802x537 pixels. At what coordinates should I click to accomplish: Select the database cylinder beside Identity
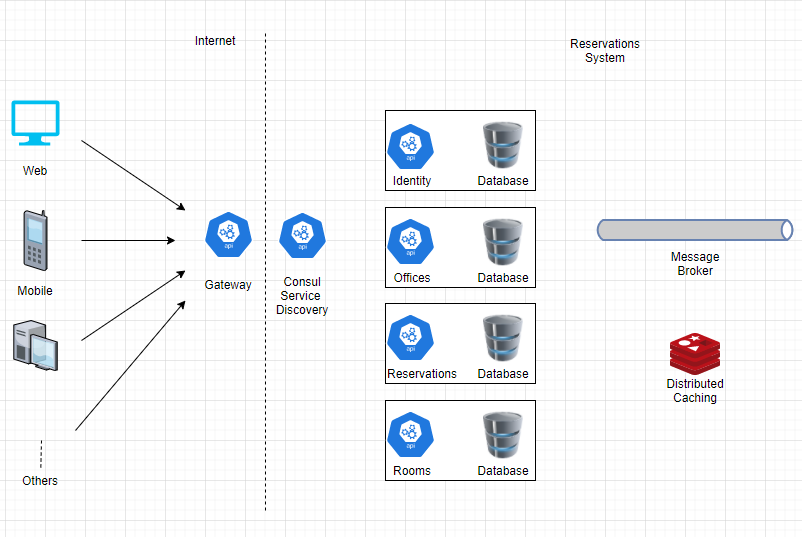[503, 145]
